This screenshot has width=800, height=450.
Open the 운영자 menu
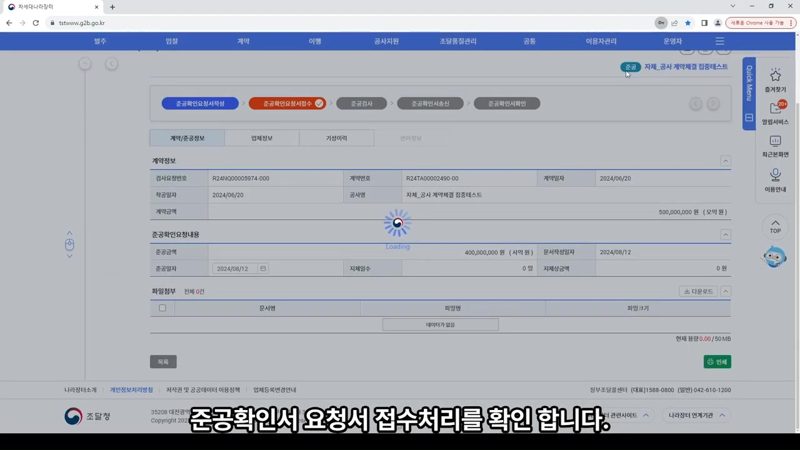(672, 41)
